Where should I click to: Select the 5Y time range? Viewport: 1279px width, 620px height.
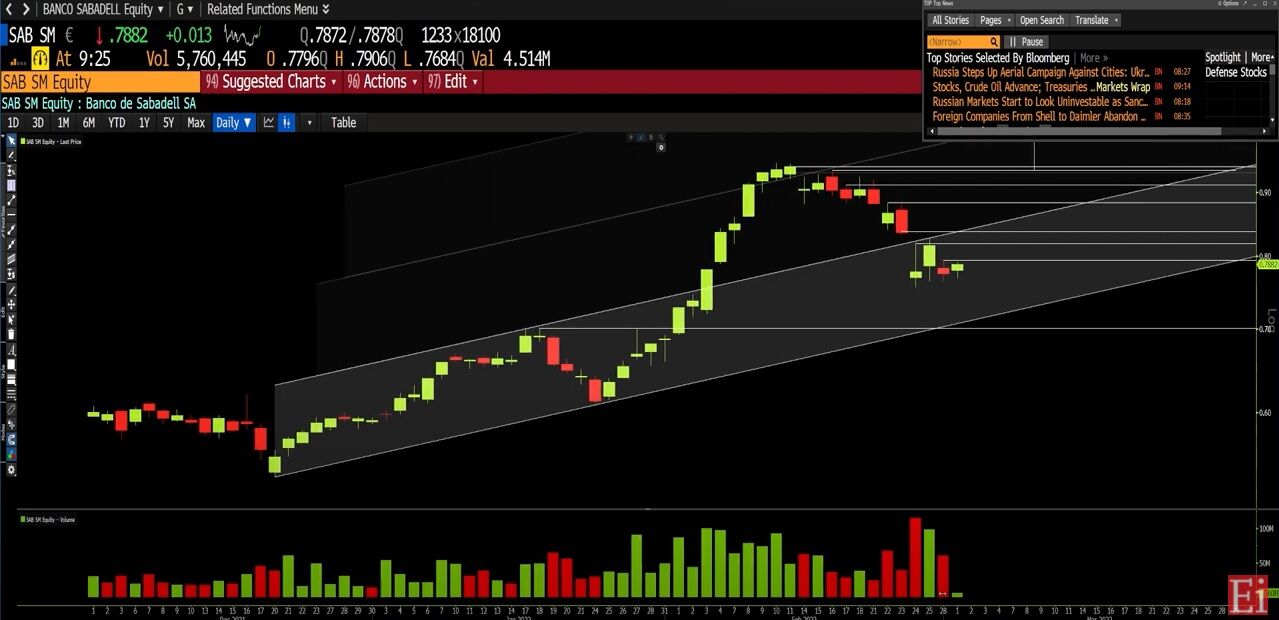tap(168, 123)
